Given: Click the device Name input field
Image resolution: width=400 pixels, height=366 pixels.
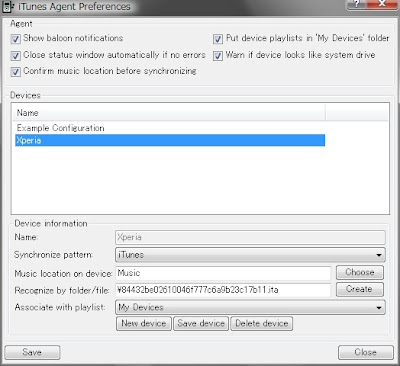Looking at the screenshot, I should (250, 237).
